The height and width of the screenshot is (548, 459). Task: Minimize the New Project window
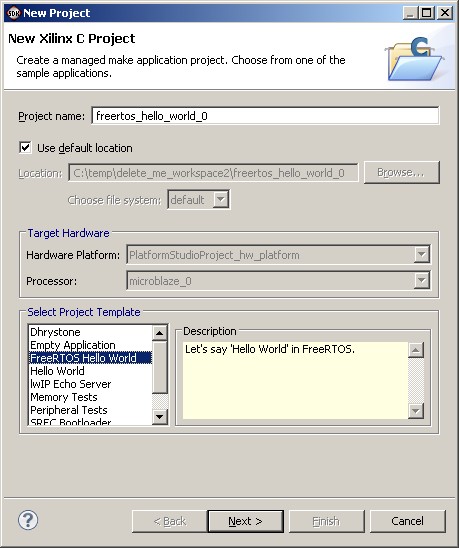pos(411,13)
